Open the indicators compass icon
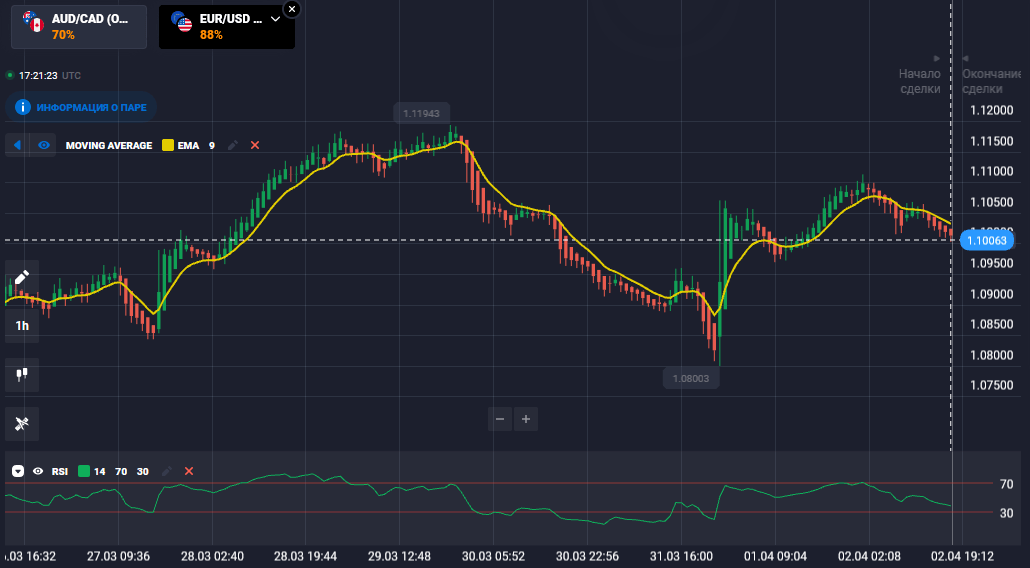The width and height of the screenshot is (1030, 568). click(22, 424)
